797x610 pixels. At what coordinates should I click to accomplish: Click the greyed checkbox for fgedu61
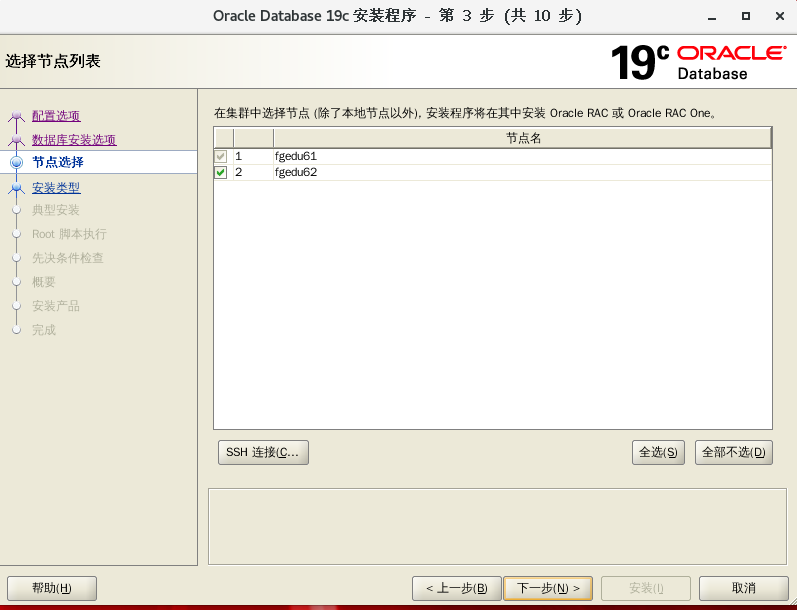pos(221,156)
